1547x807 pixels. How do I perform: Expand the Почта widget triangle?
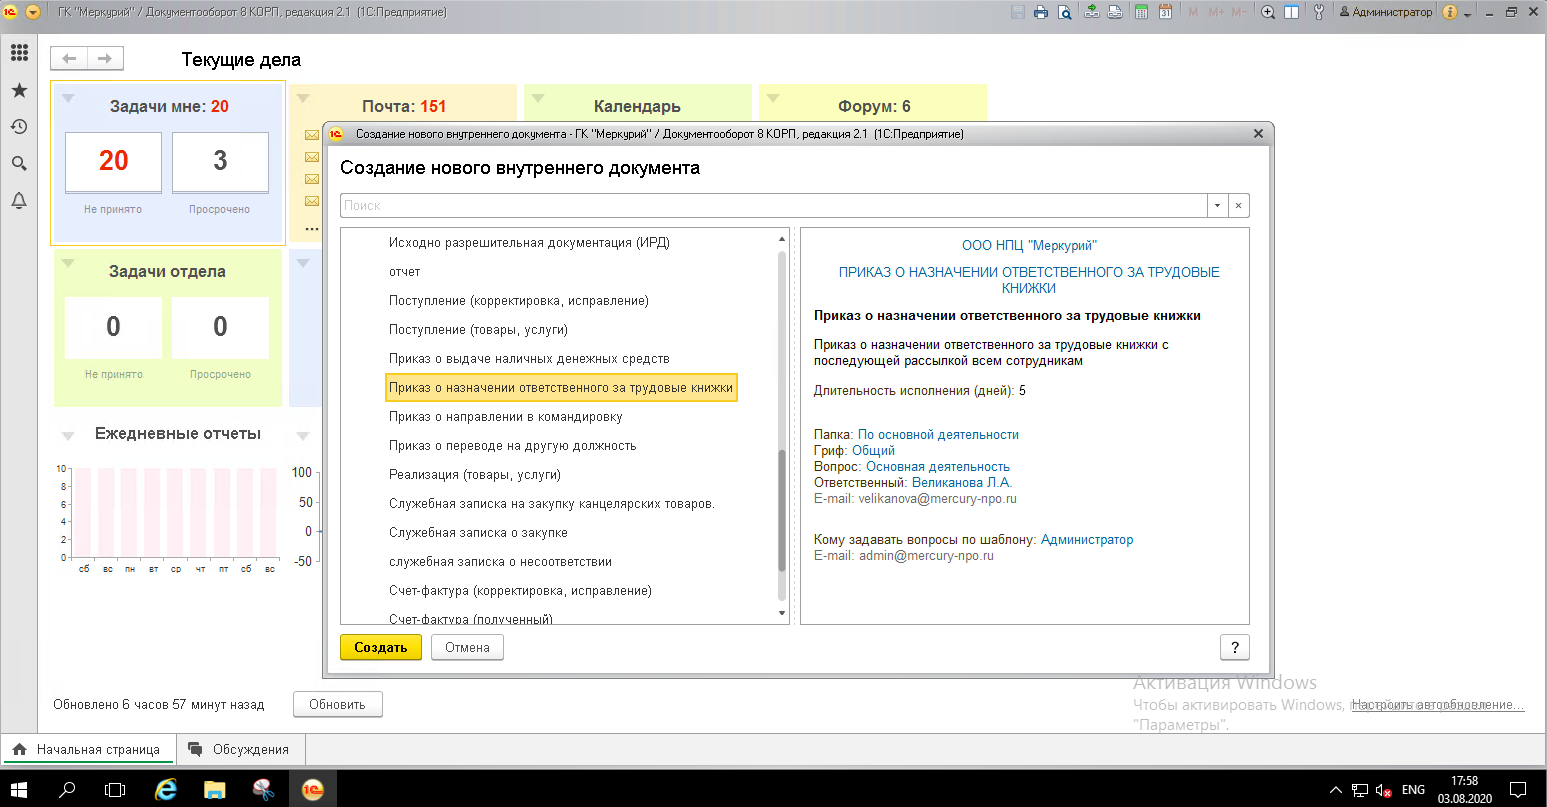click(303, 98)
